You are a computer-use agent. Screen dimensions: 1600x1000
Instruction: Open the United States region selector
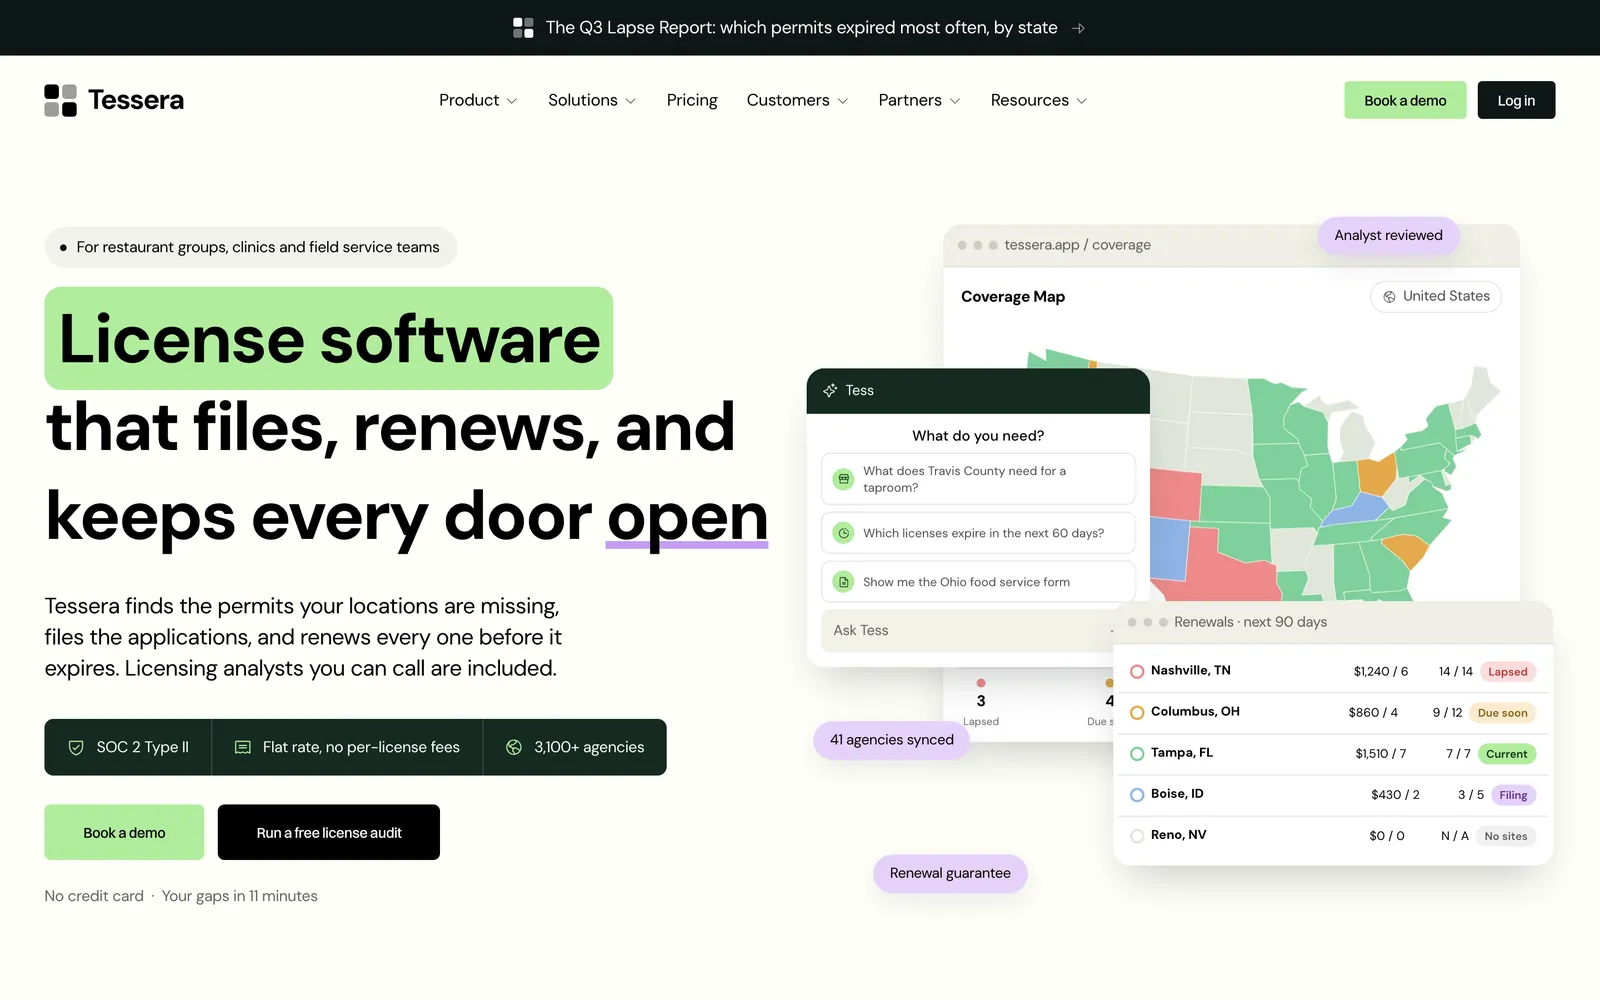click(x=1436, y=296)
